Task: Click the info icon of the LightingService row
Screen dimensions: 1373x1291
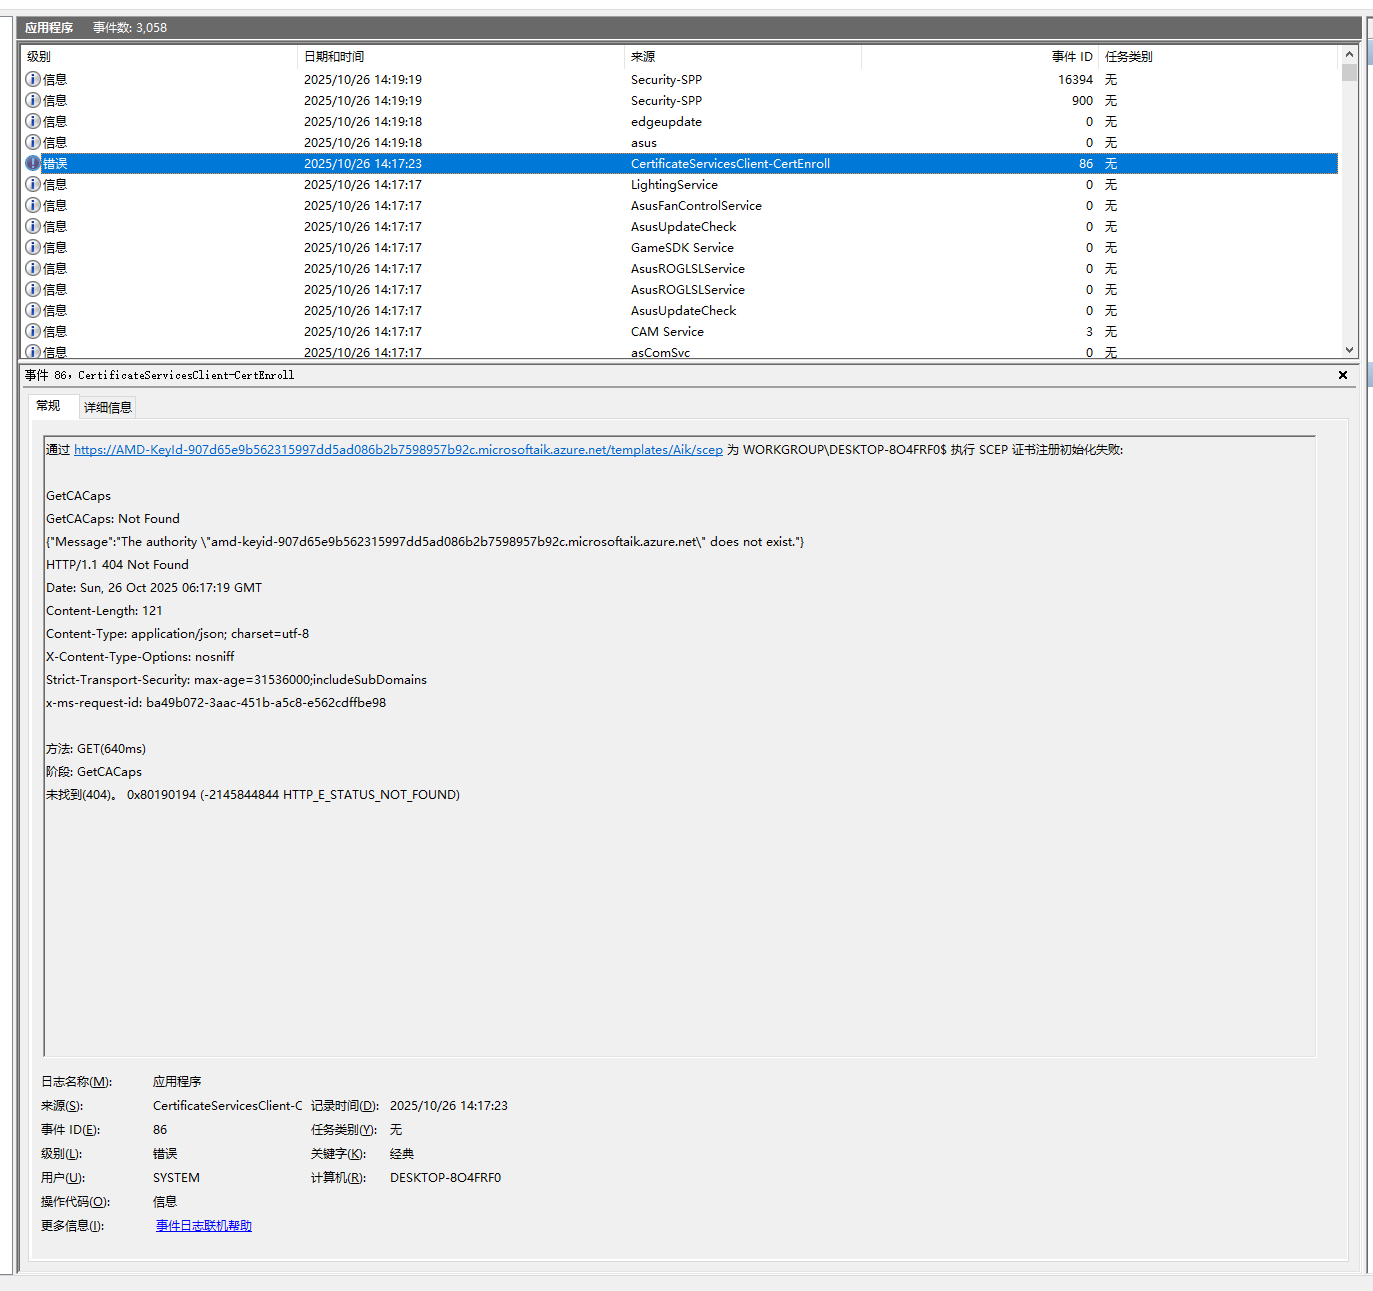Action: click(33, 184)
